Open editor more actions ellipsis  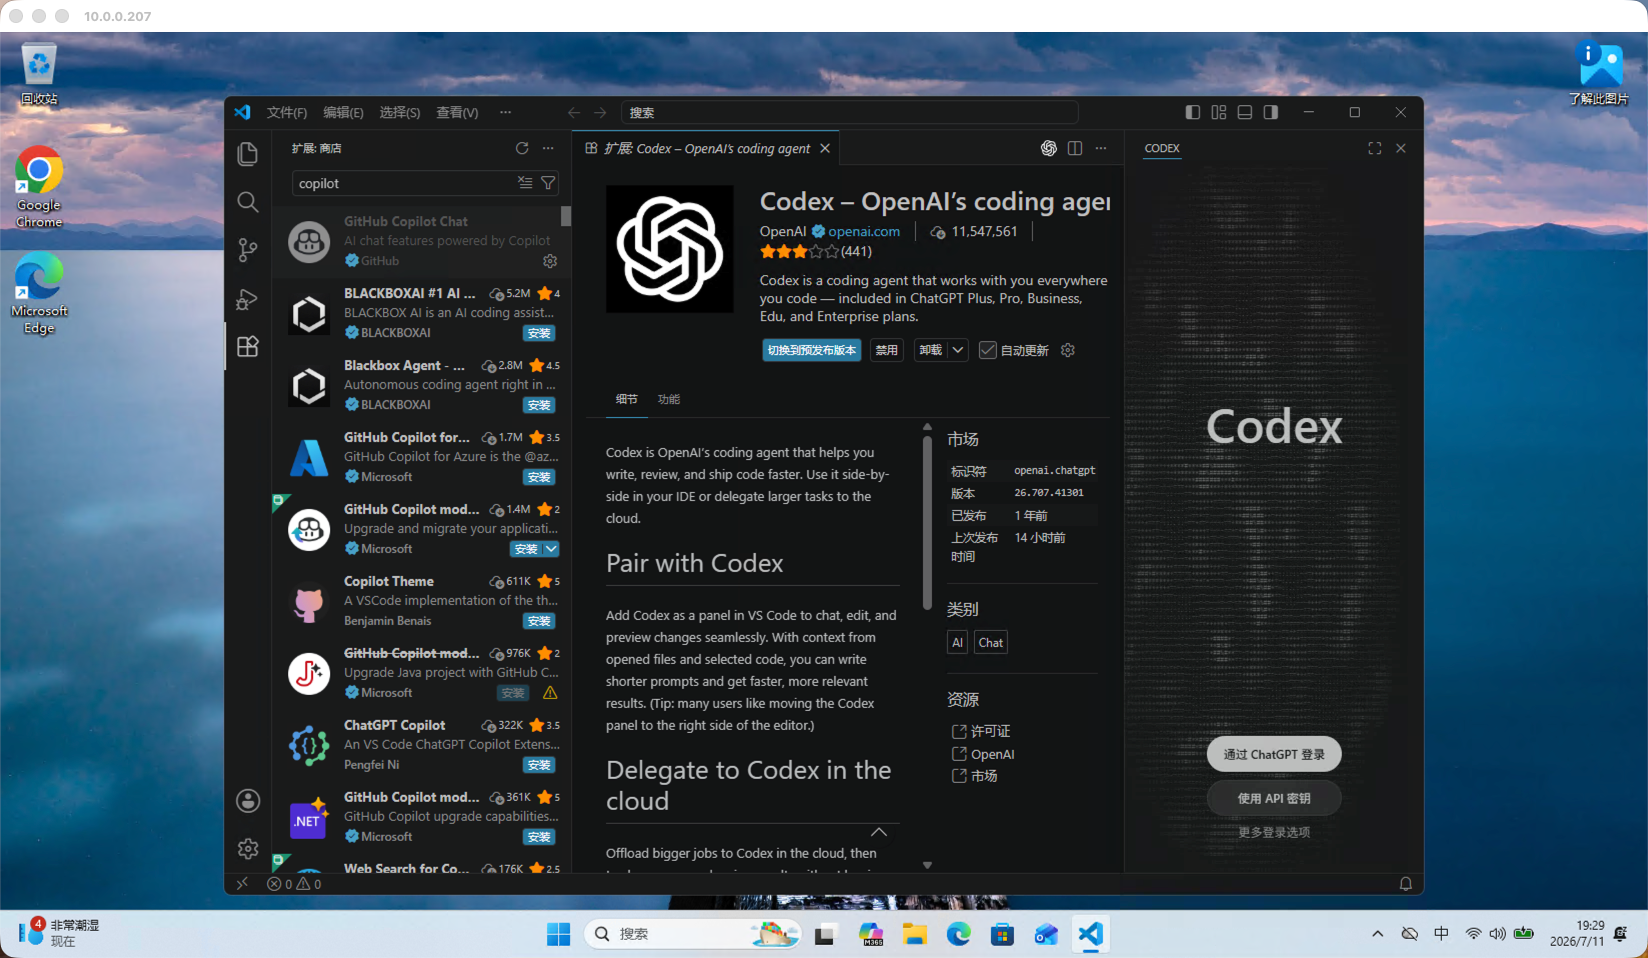(1101, 148)
